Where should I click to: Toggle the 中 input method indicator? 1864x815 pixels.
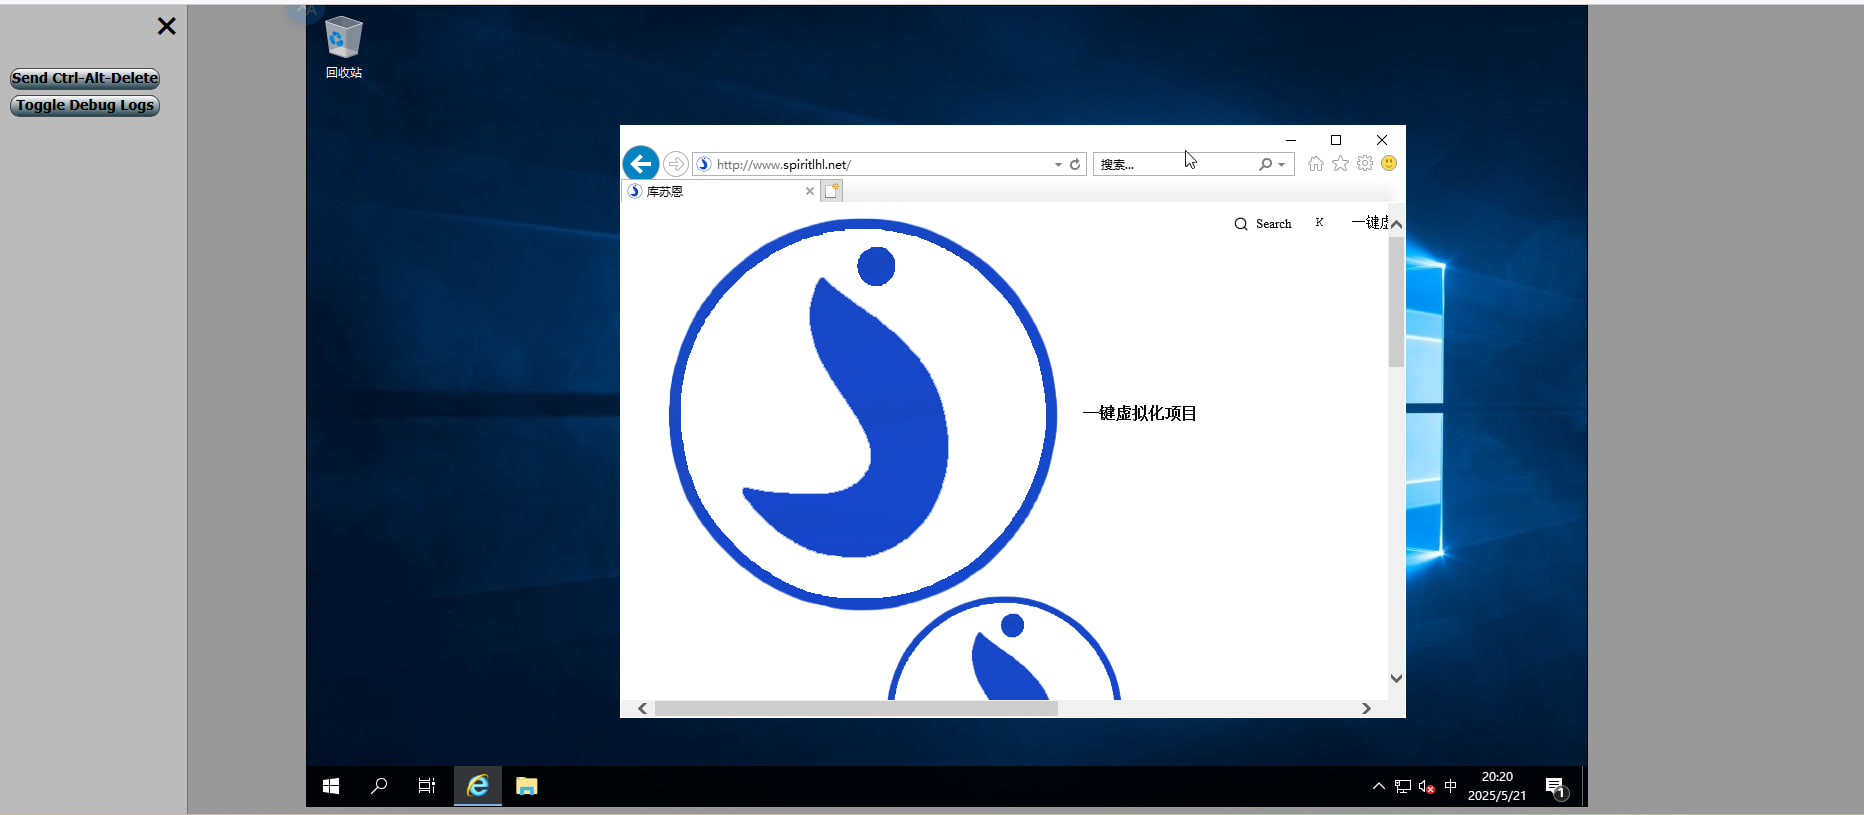(1451, 786)
